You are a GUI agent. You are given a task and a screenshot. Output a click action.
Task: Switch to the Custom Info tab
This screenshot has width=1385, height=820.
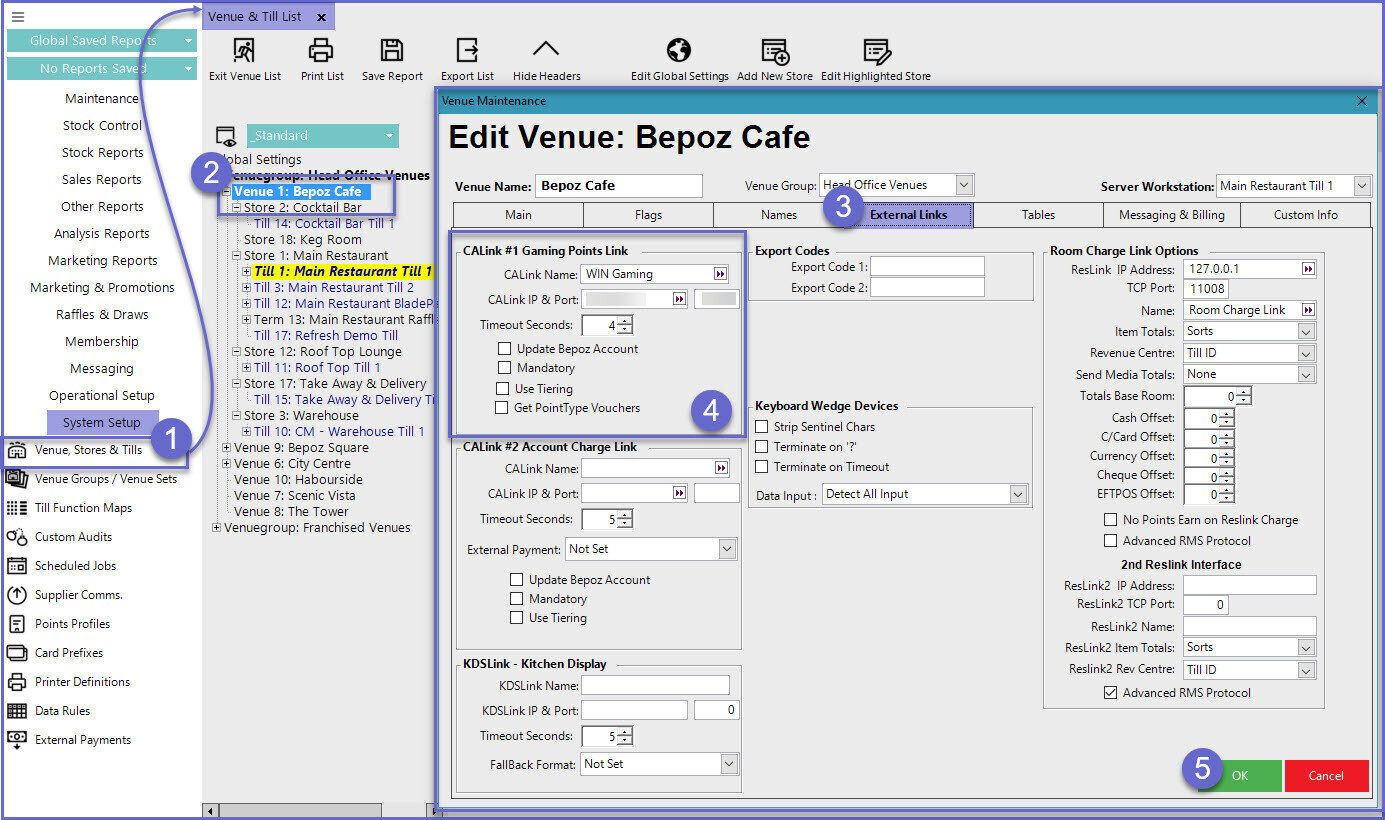(1306, 215)
